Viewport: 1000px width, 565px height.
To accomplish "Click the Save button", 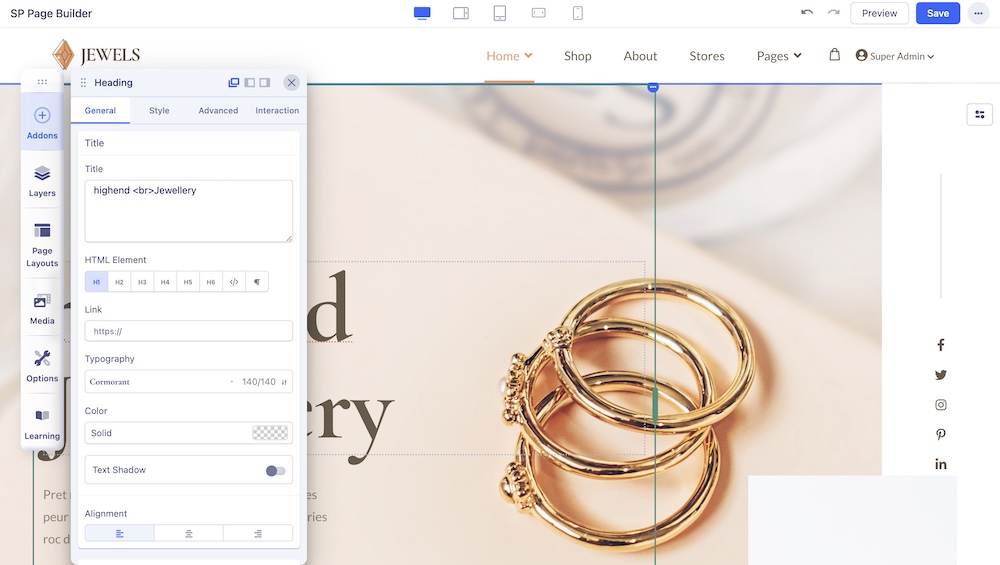I will (937, 13).
